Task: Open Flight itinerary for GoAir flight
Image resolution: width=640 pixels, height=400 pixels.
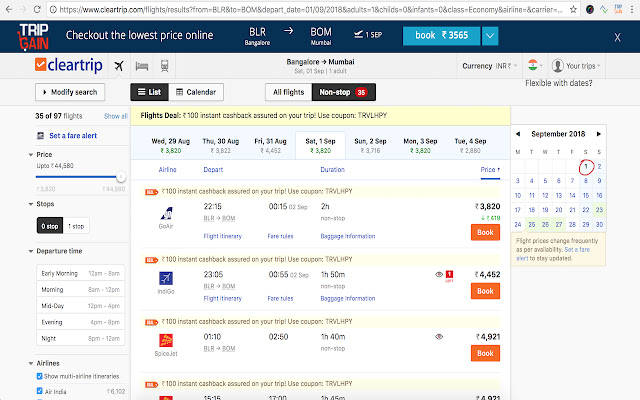Action: (x=222, y=236)
